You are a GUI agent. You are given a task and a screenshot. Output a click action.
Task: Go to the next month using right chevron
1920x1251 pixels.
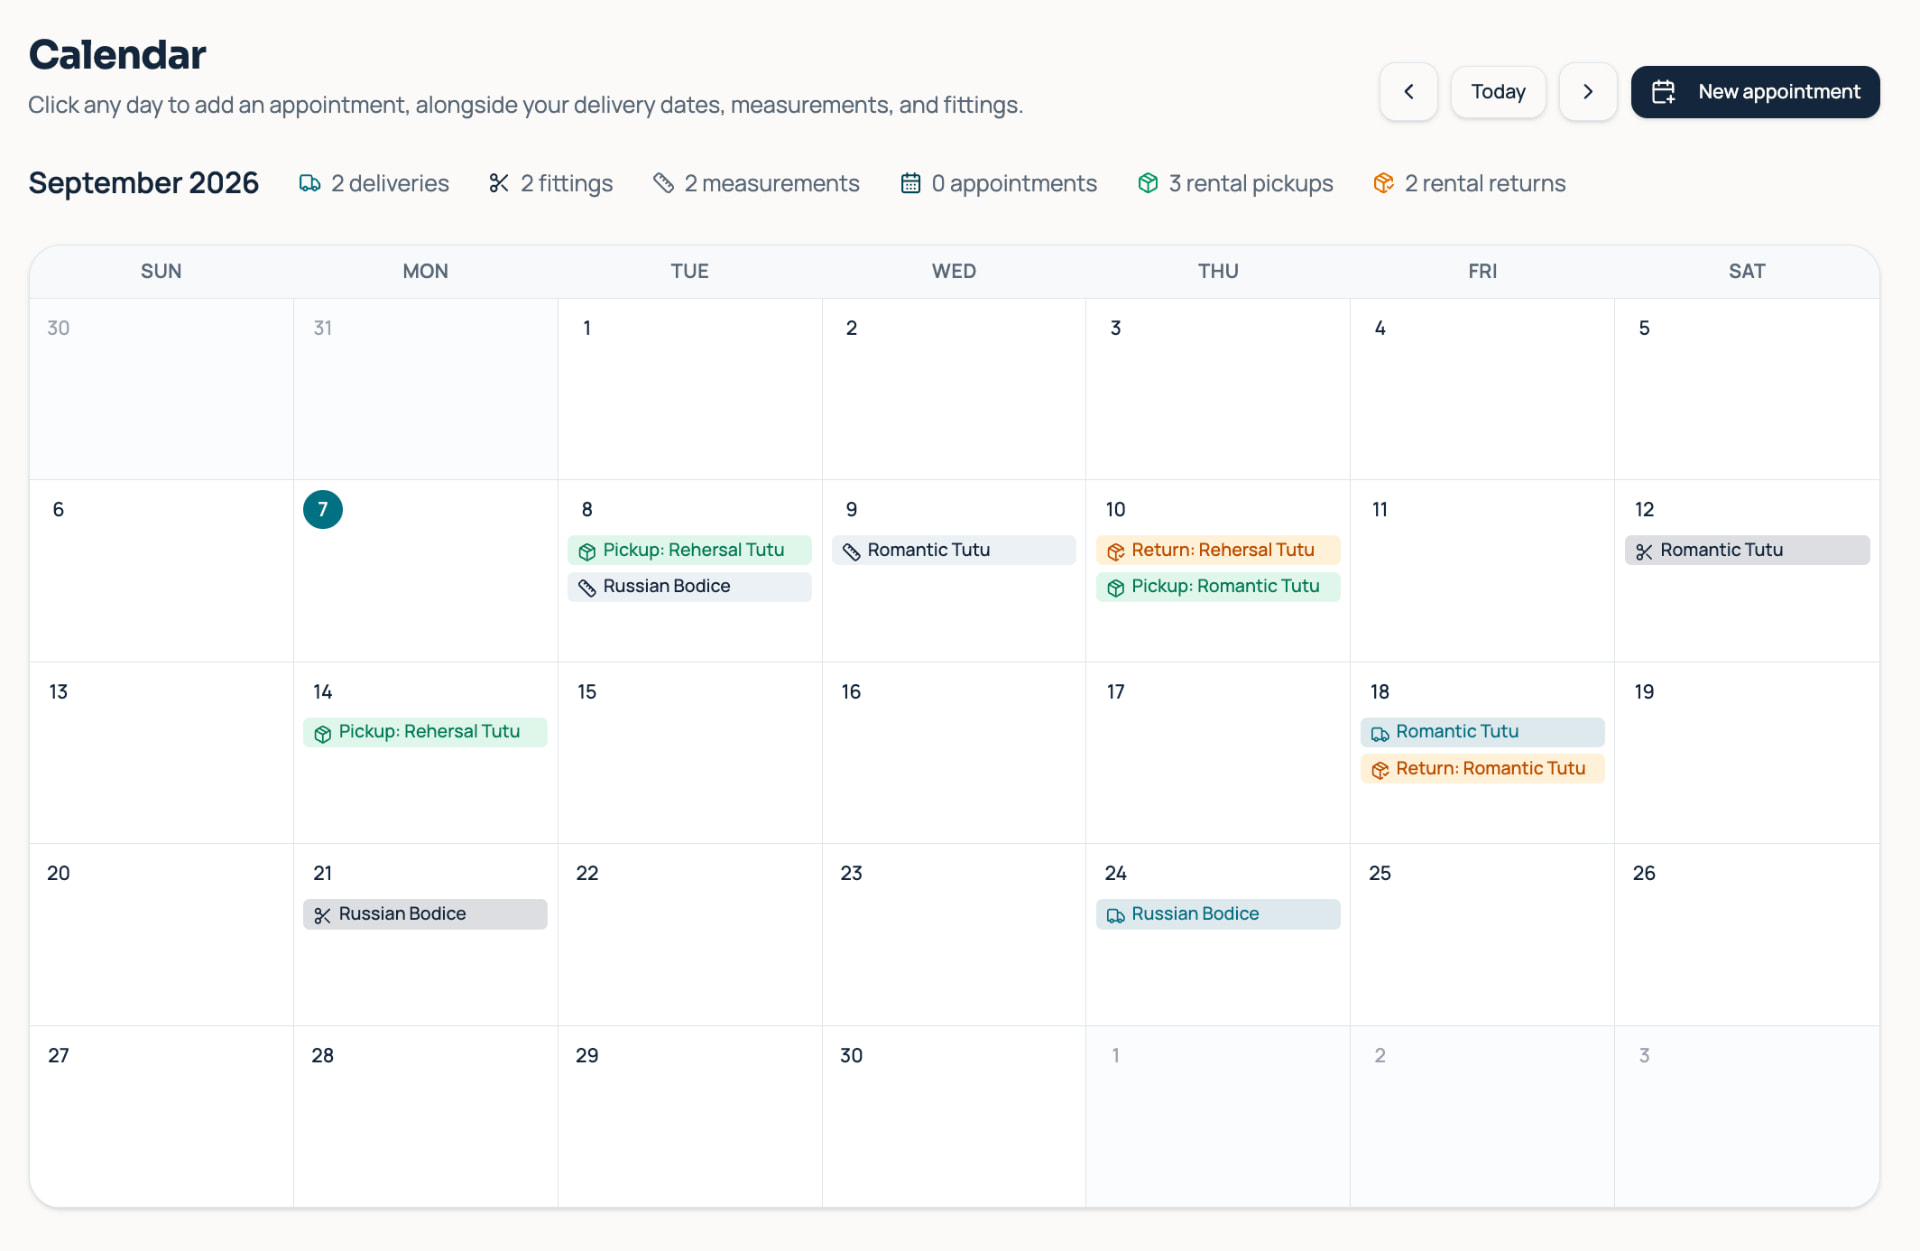1588,92
